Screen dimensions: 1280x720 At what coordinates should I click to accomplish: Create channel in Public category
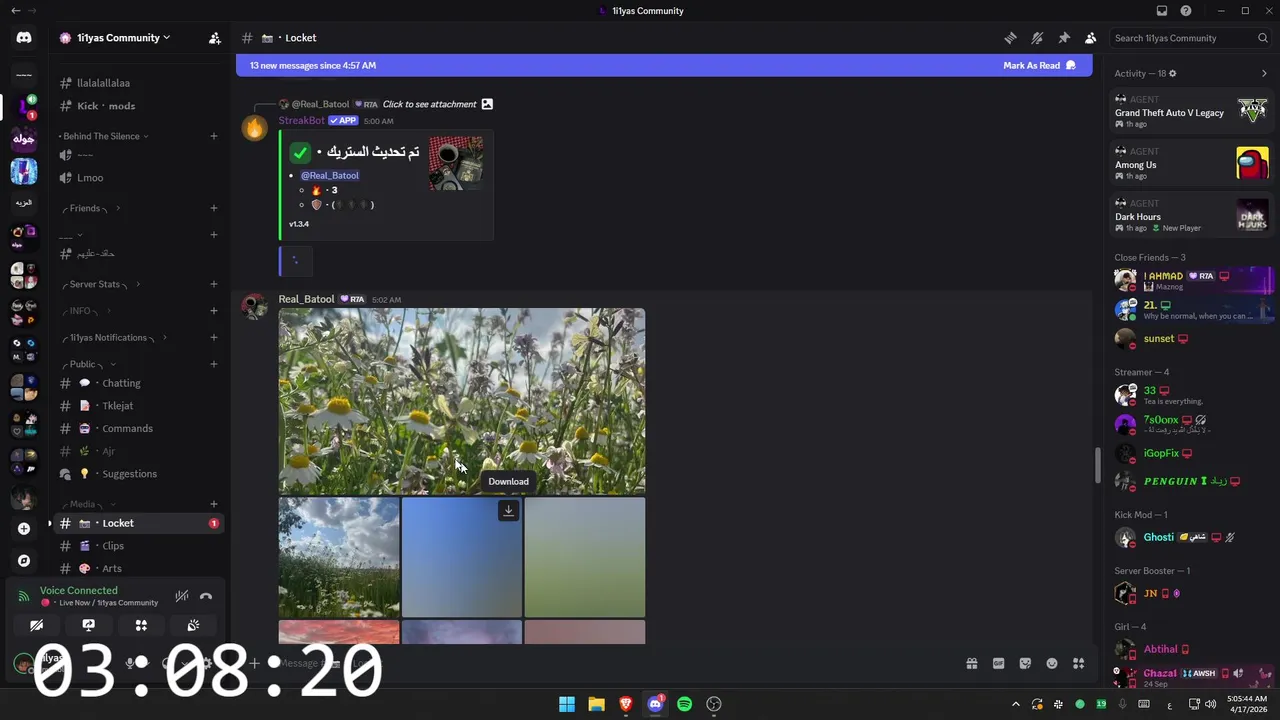[x=214, y=364]
